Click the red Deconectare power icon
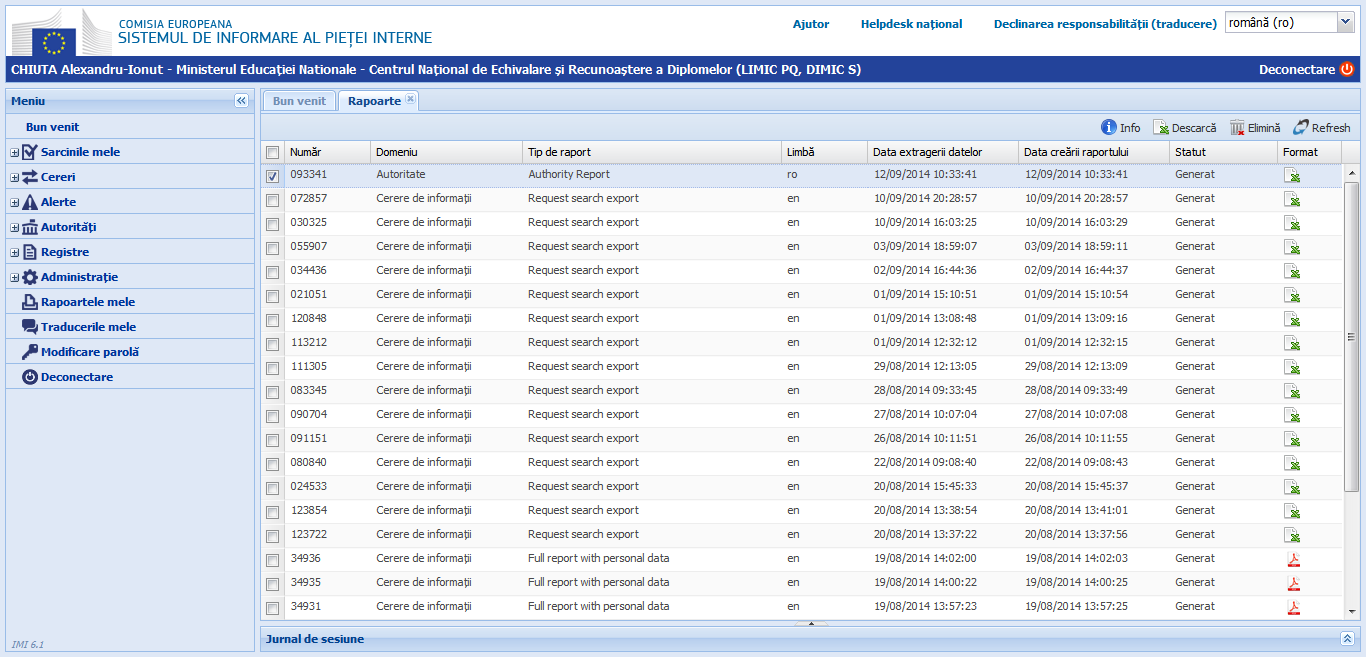Screen dimensions: 1366x657 pos(1347,70)
